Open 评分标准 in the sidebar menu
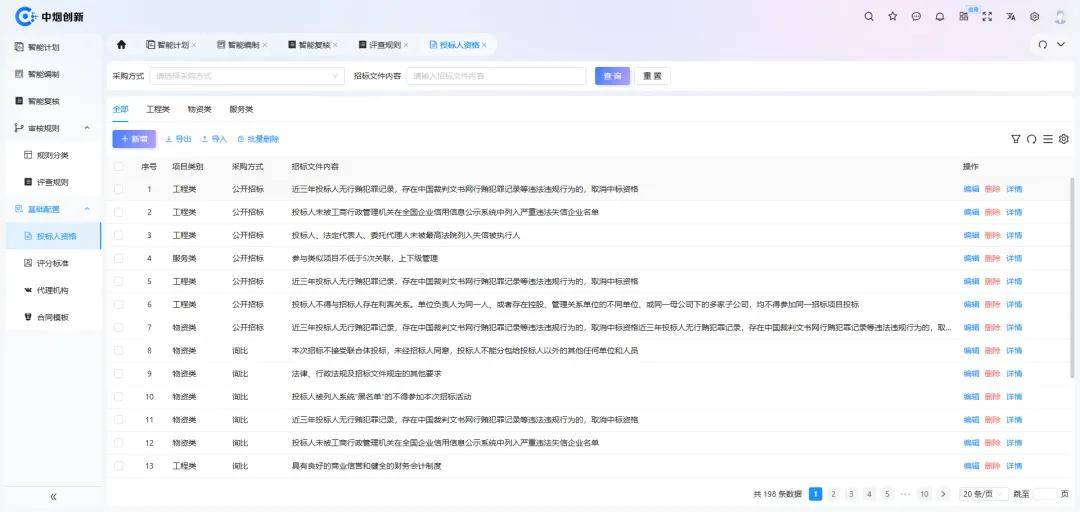 (x=52, y=263)
